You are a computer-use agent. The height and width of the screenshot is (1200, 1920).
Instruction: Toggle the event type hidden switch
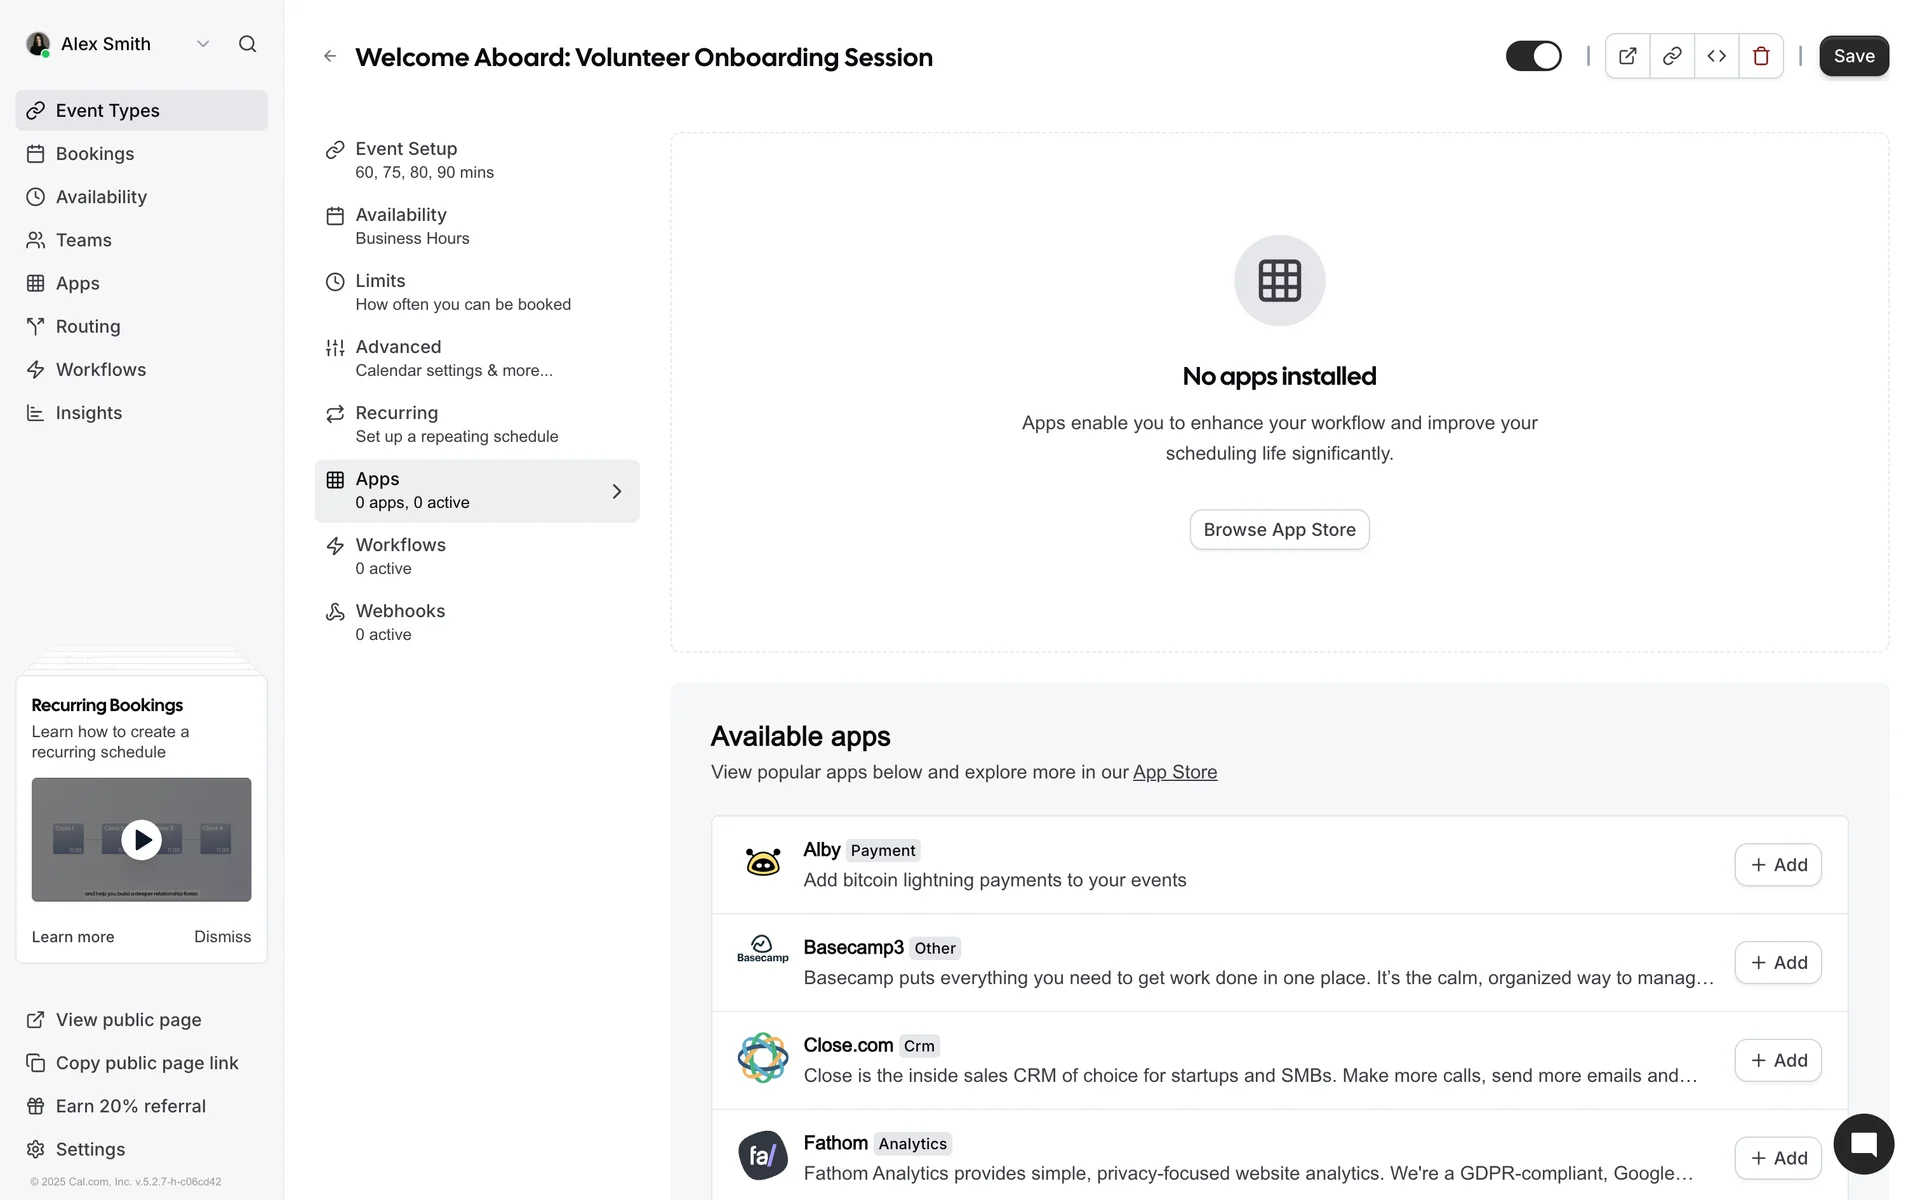point(1533,56)
